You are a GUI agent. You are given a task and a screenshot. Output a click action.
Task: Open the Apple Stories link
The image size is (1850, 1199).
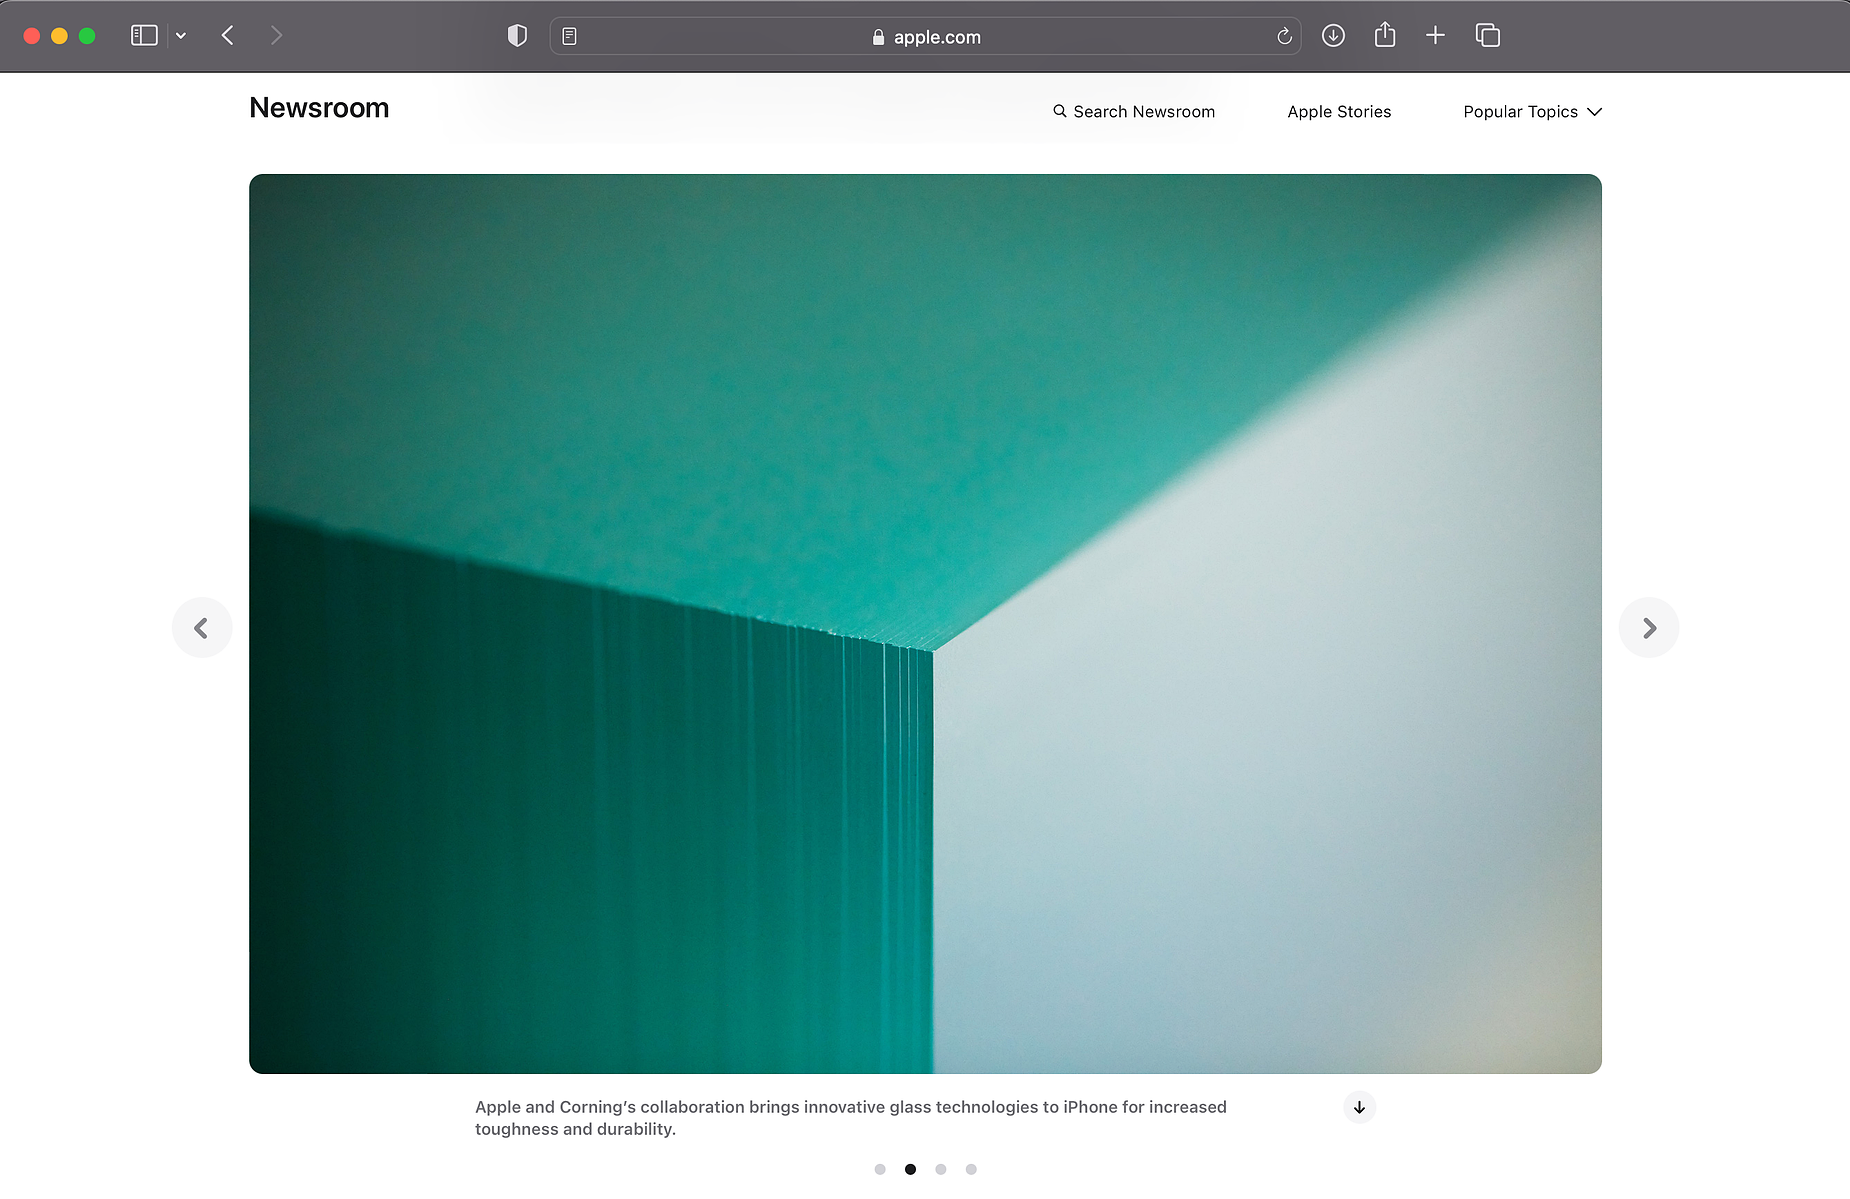1339,112
